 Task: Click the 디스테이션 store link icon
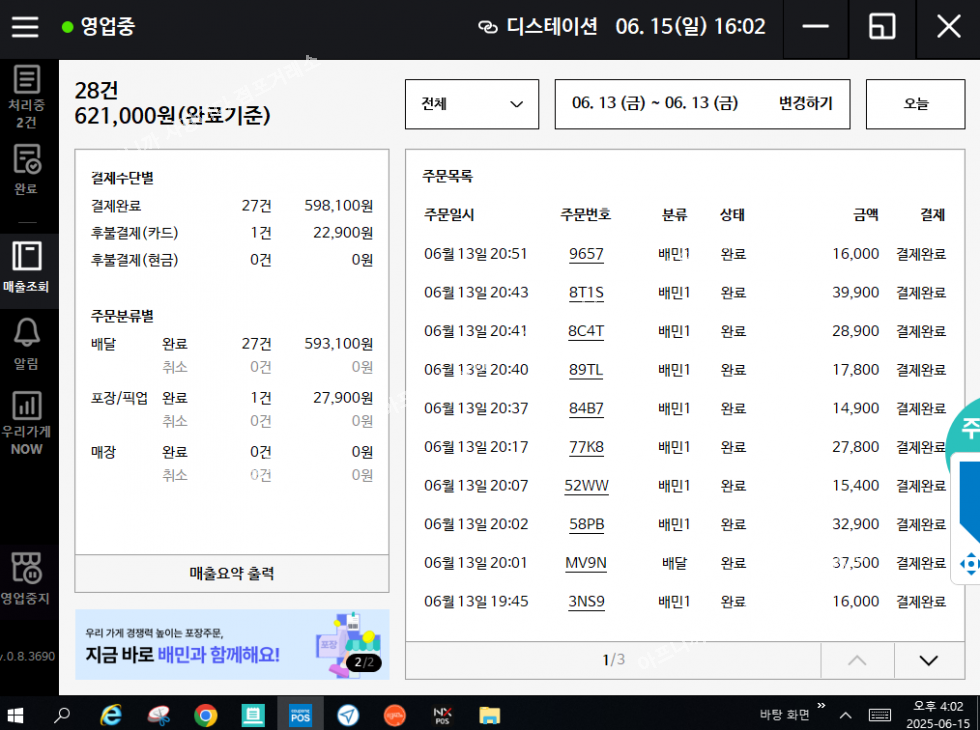click(x=488, y=27)
